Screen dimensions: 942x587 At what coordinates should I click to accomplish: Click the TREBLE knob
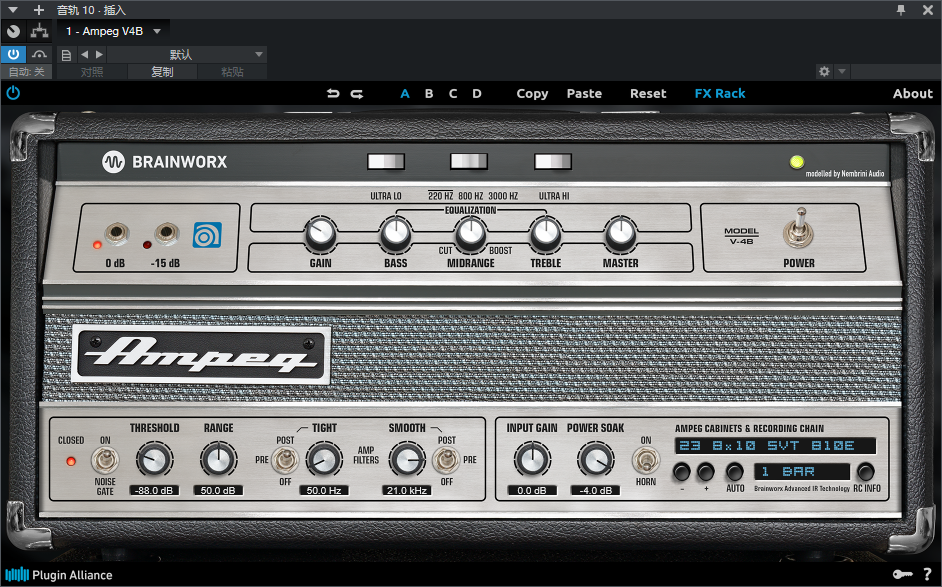click(545, 234)
